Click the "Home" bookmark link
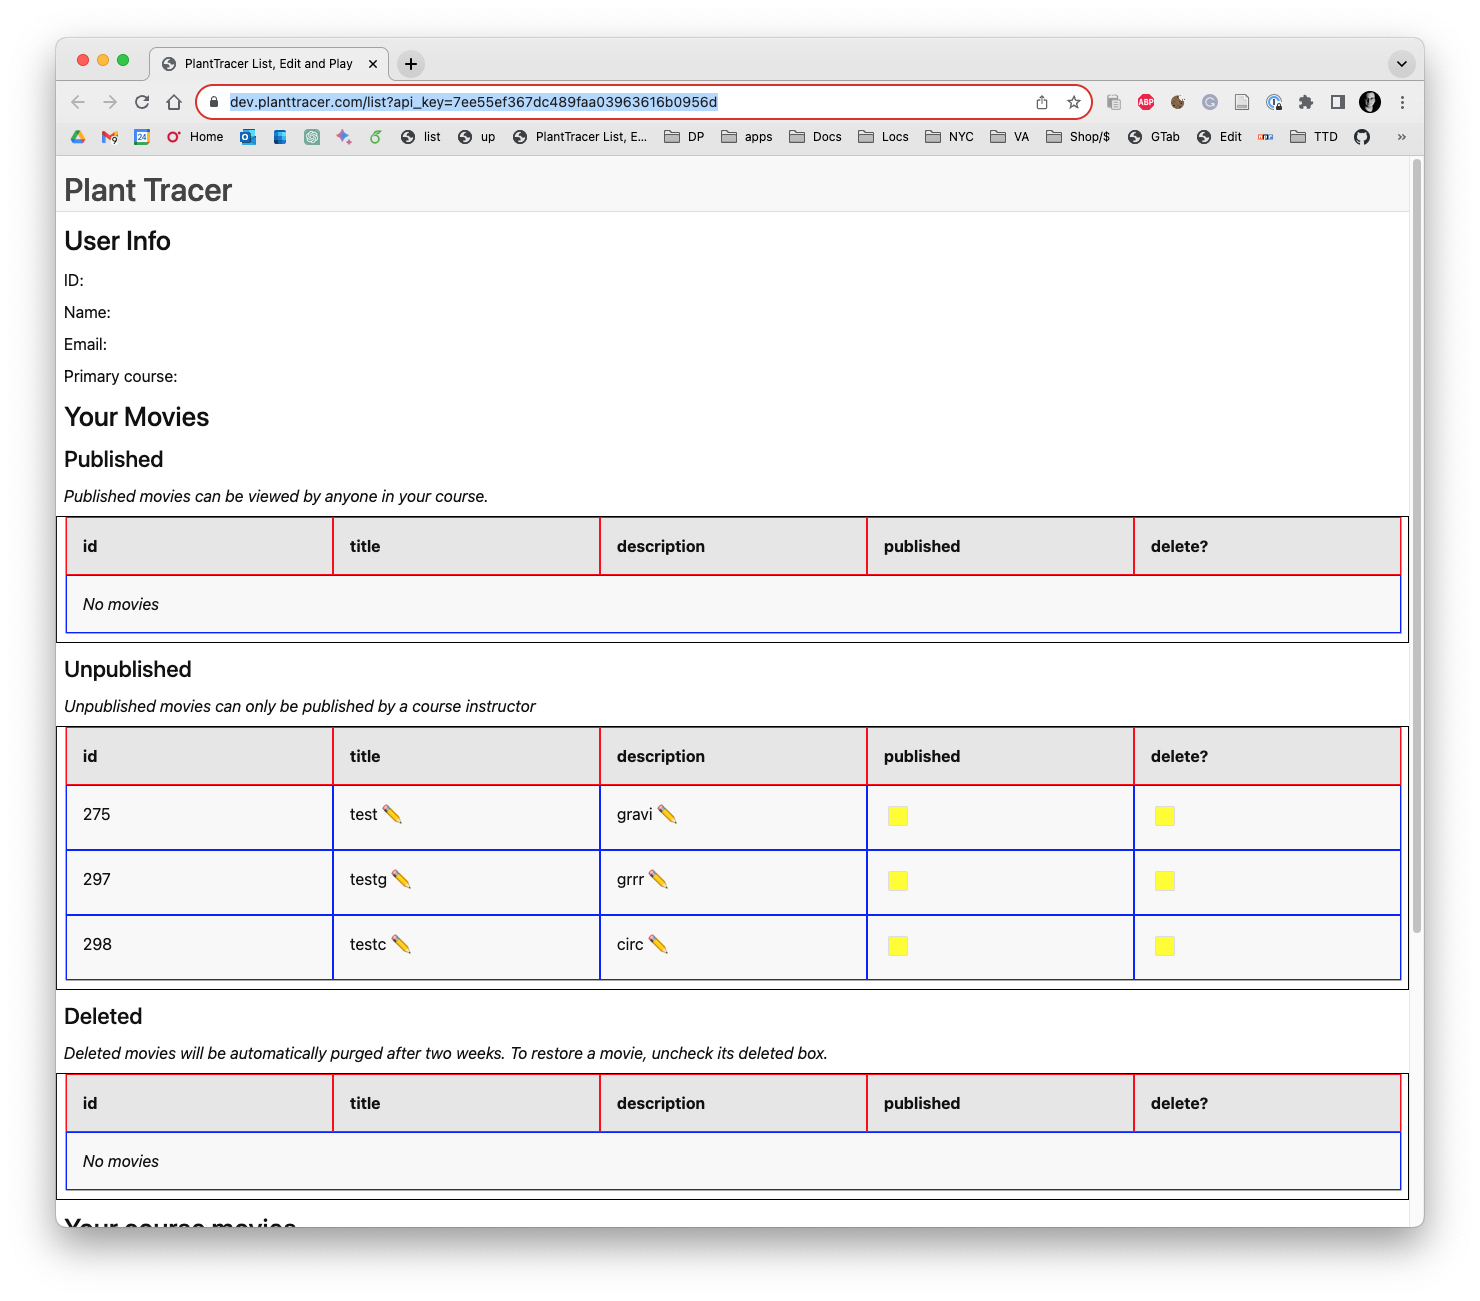Screen dimensions: 1480x1301 (x=196, y=137)
